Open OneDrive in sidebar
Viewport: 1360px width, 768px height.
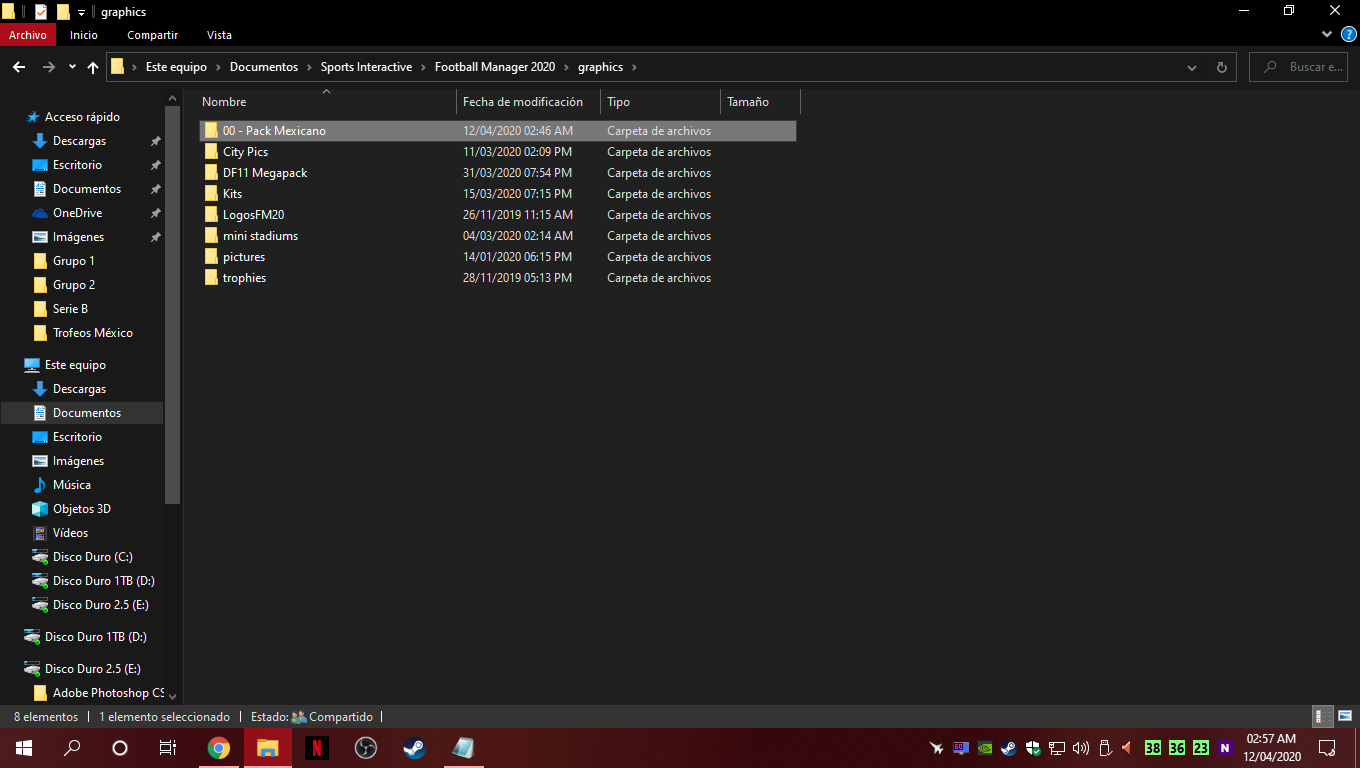coord(77,213)
